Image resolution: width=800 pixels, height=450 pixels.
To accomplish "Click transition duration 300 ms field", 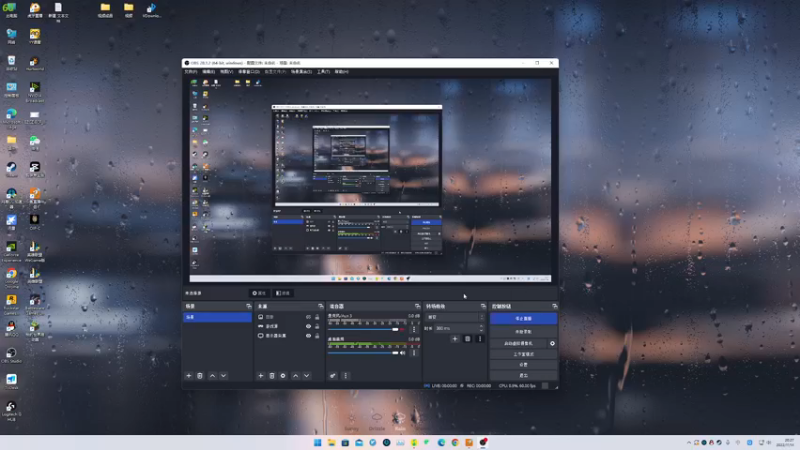I will click(x=457, y=329).
